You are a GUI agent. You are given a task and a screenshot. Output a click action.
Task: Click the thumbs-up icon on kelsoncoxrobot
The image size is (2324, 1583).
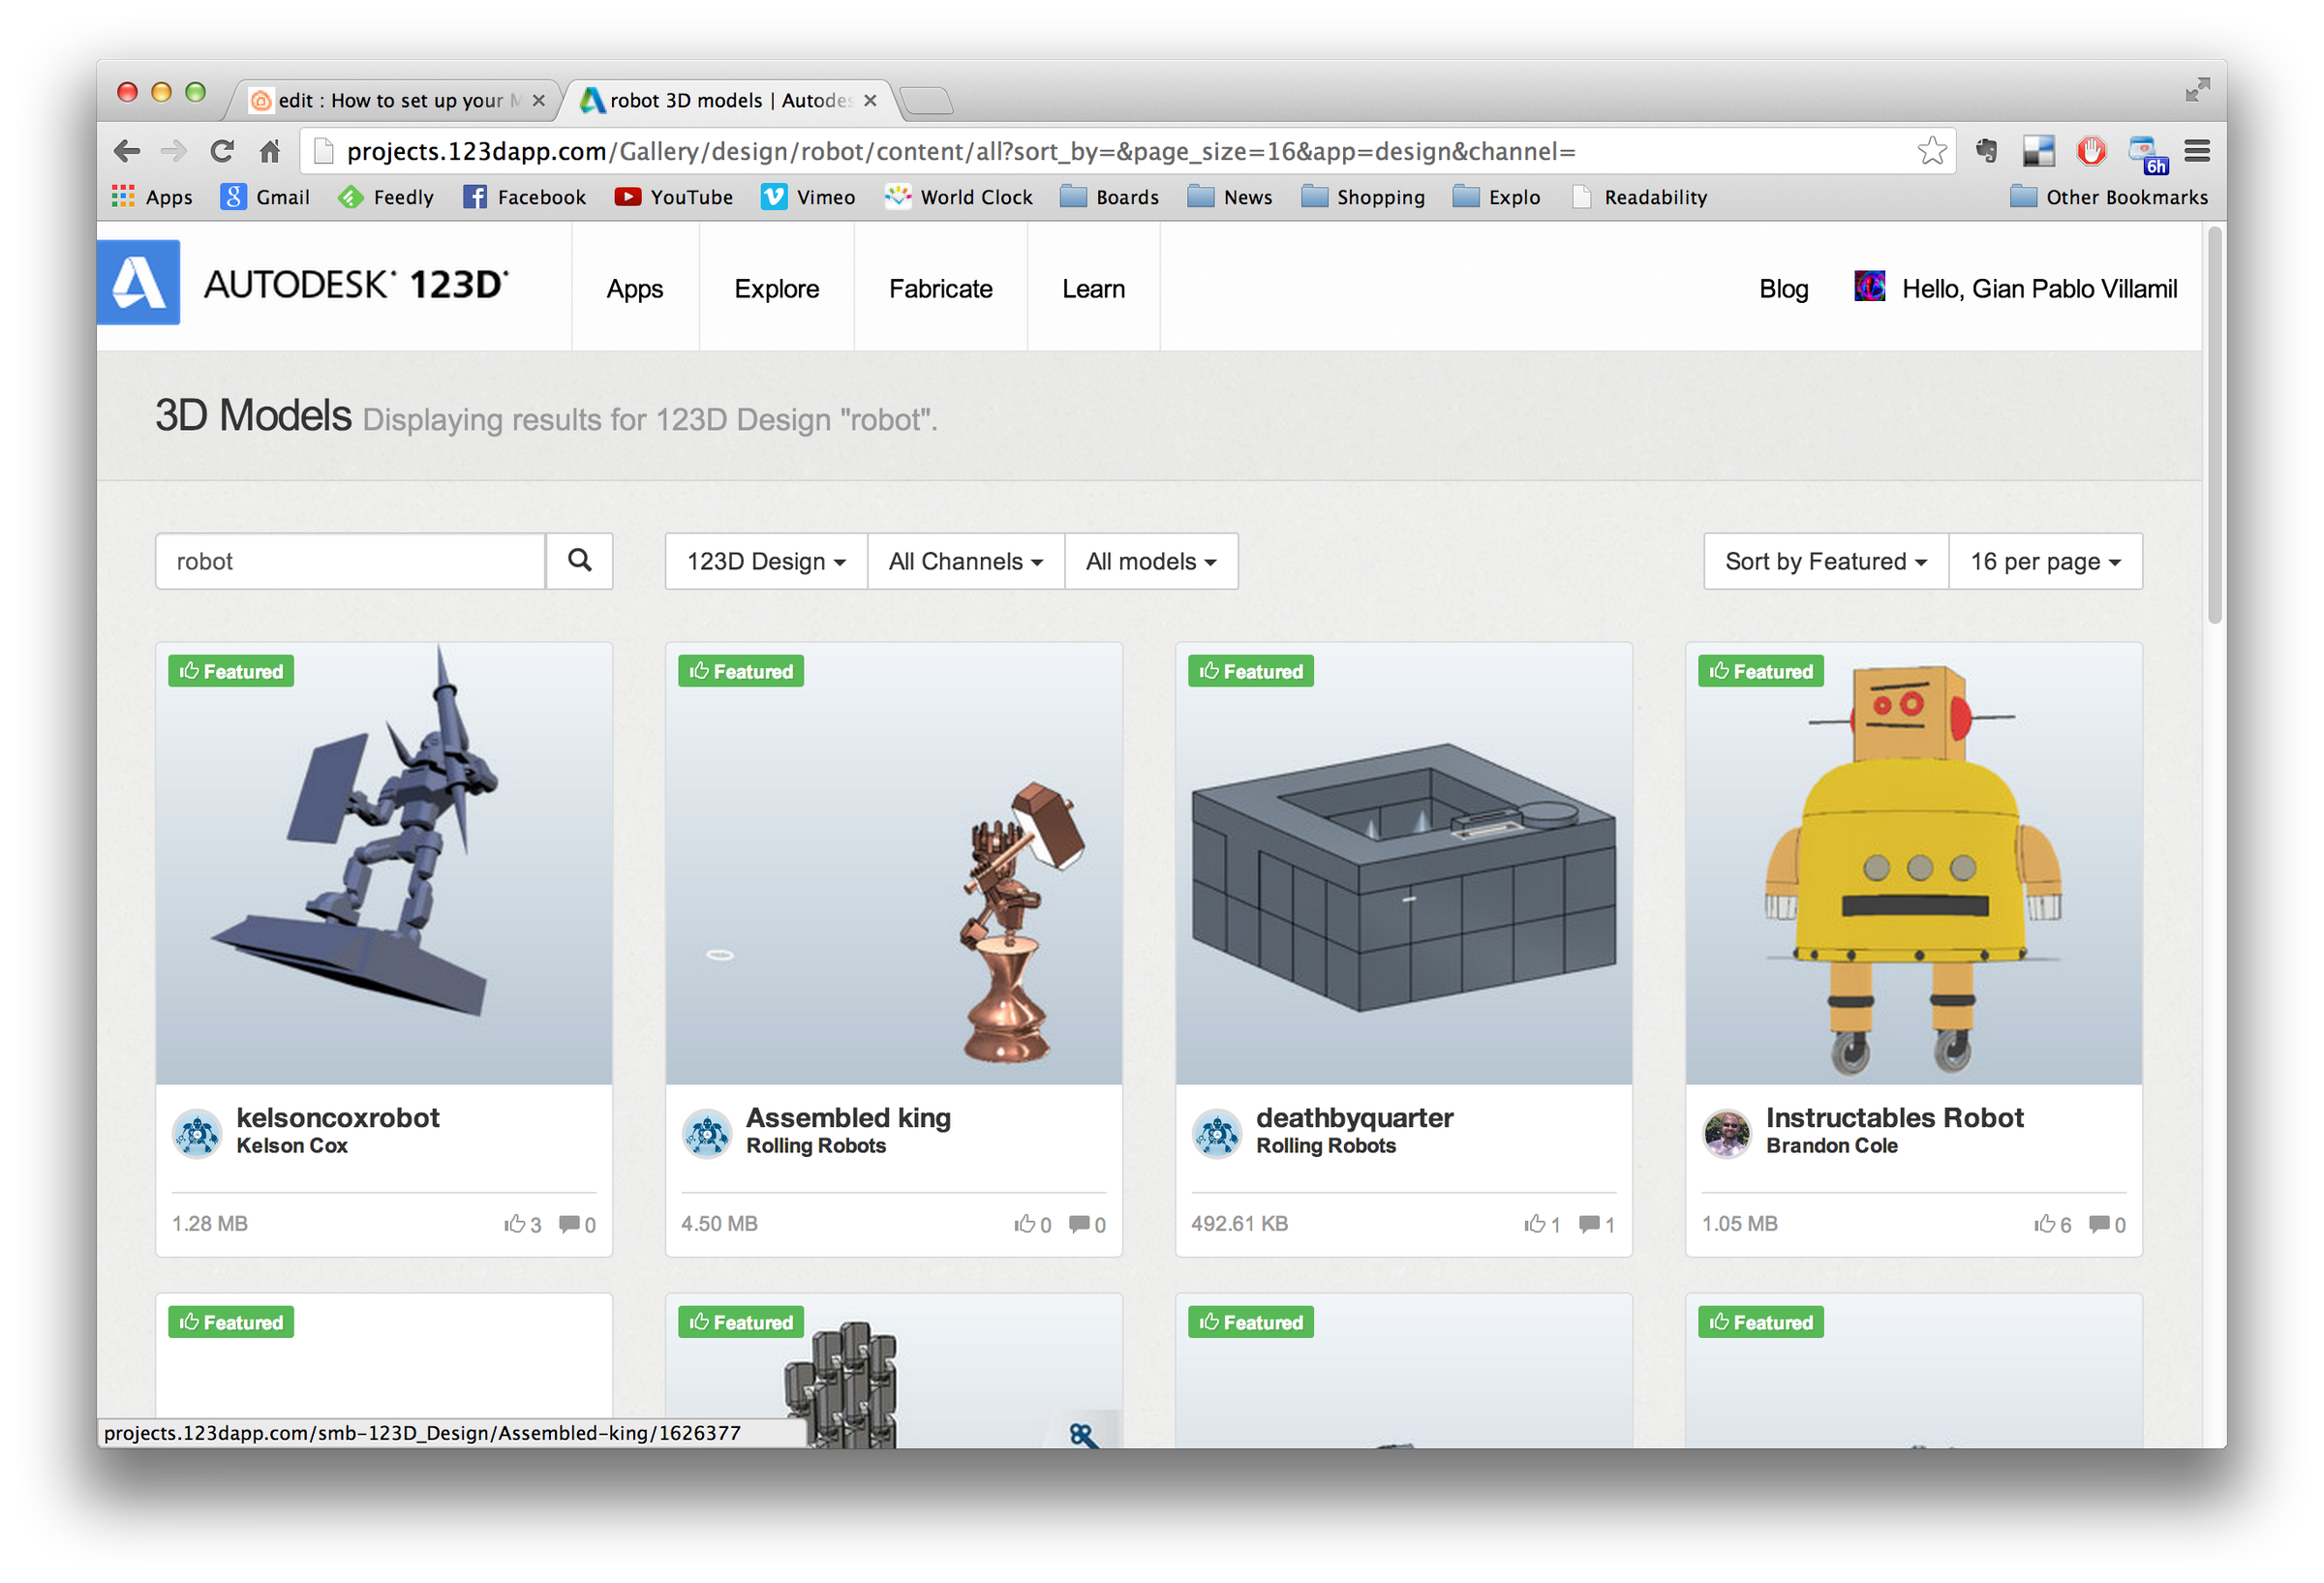click(x=516, y=1224)
